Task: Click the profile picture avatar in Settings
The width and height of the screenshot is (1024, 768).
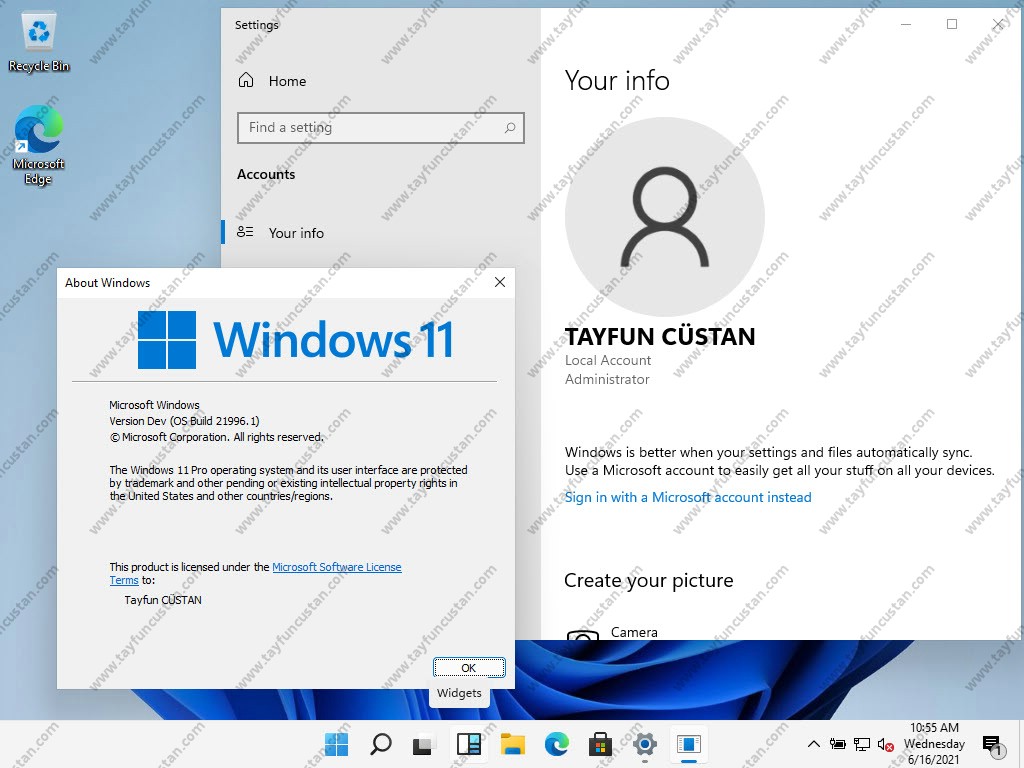Action: point(665,217)
